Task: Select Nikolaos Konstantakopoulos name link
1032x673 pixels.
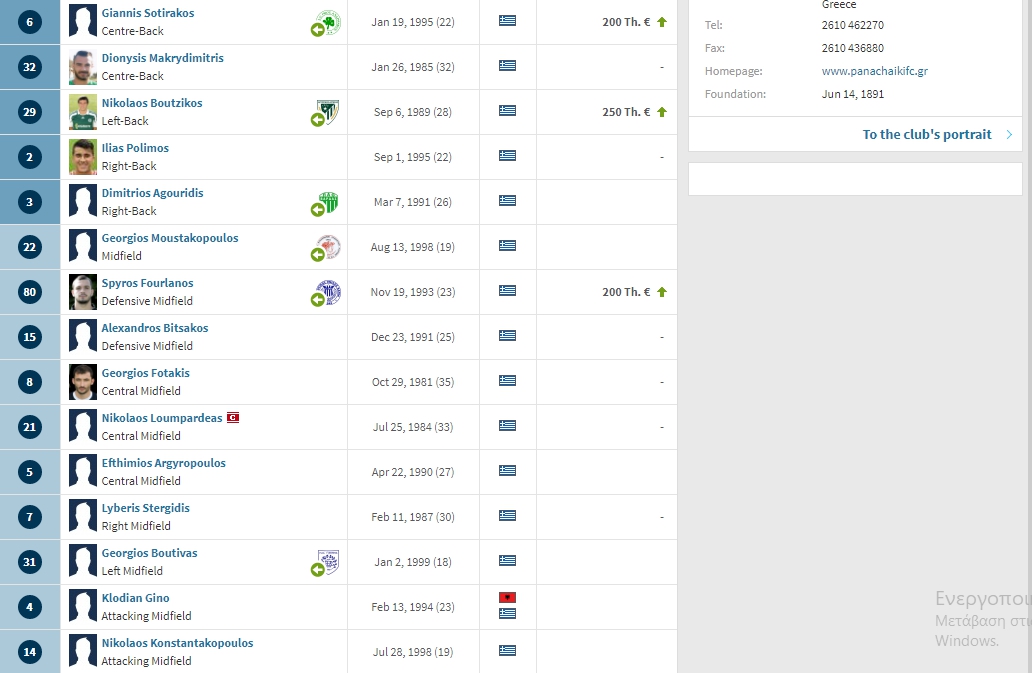Action: click(177, 643)
